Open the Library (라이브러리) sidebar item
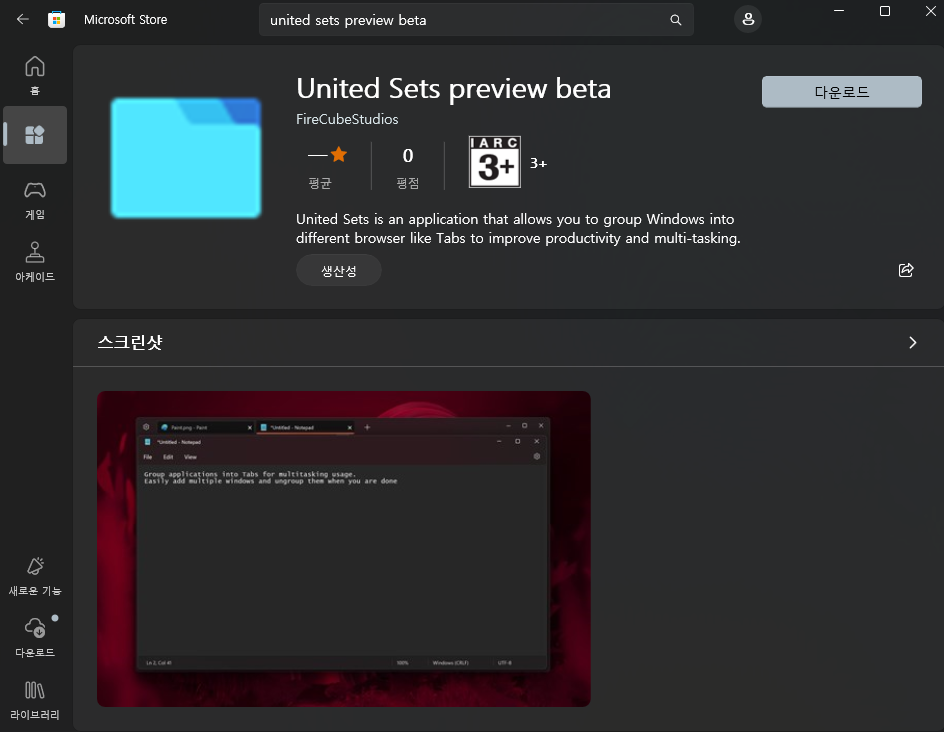 click(x=35, y=700)
